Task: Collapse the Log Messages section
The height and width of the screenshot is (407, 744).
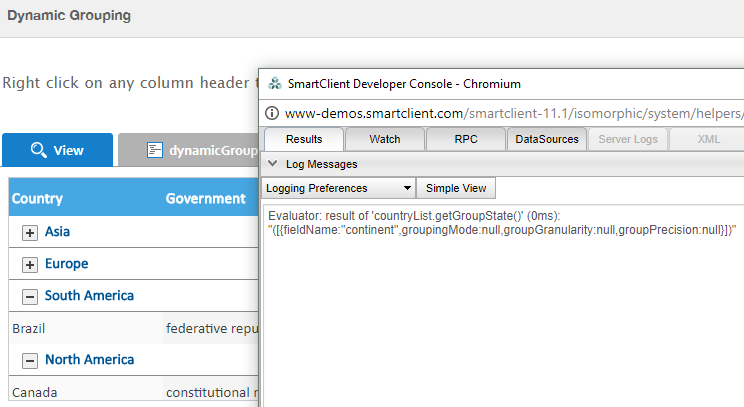Action: pos(272,164)
